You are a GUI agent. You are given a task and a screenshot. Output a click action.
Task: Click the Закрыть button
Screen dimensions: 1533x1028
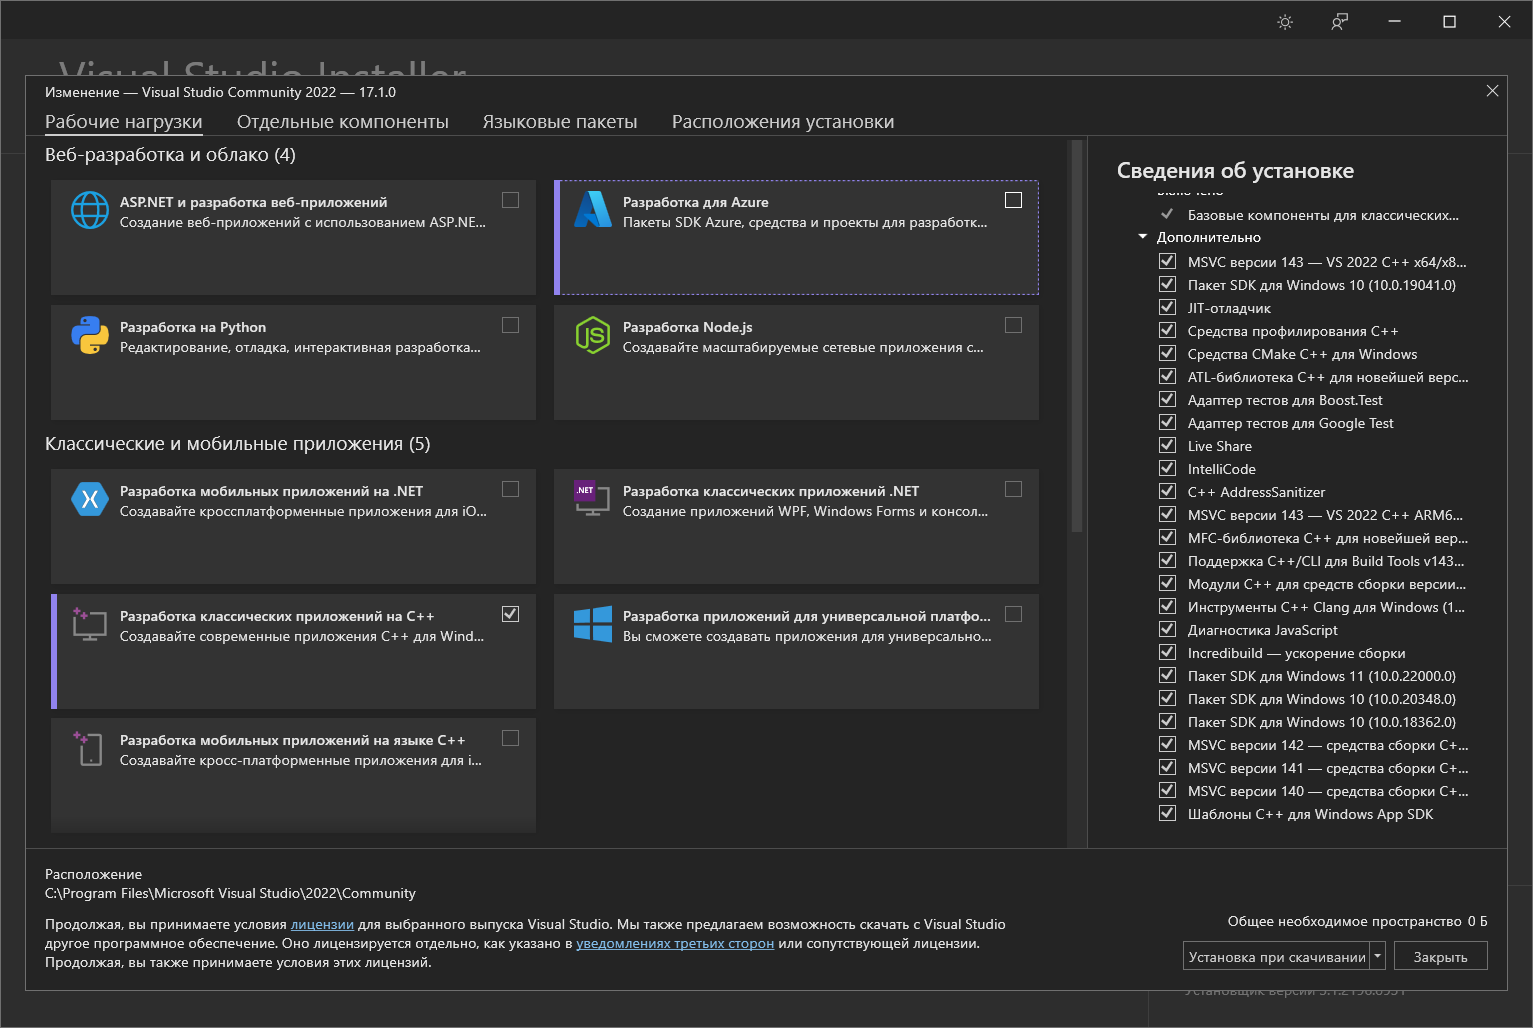click(1441, 956)
